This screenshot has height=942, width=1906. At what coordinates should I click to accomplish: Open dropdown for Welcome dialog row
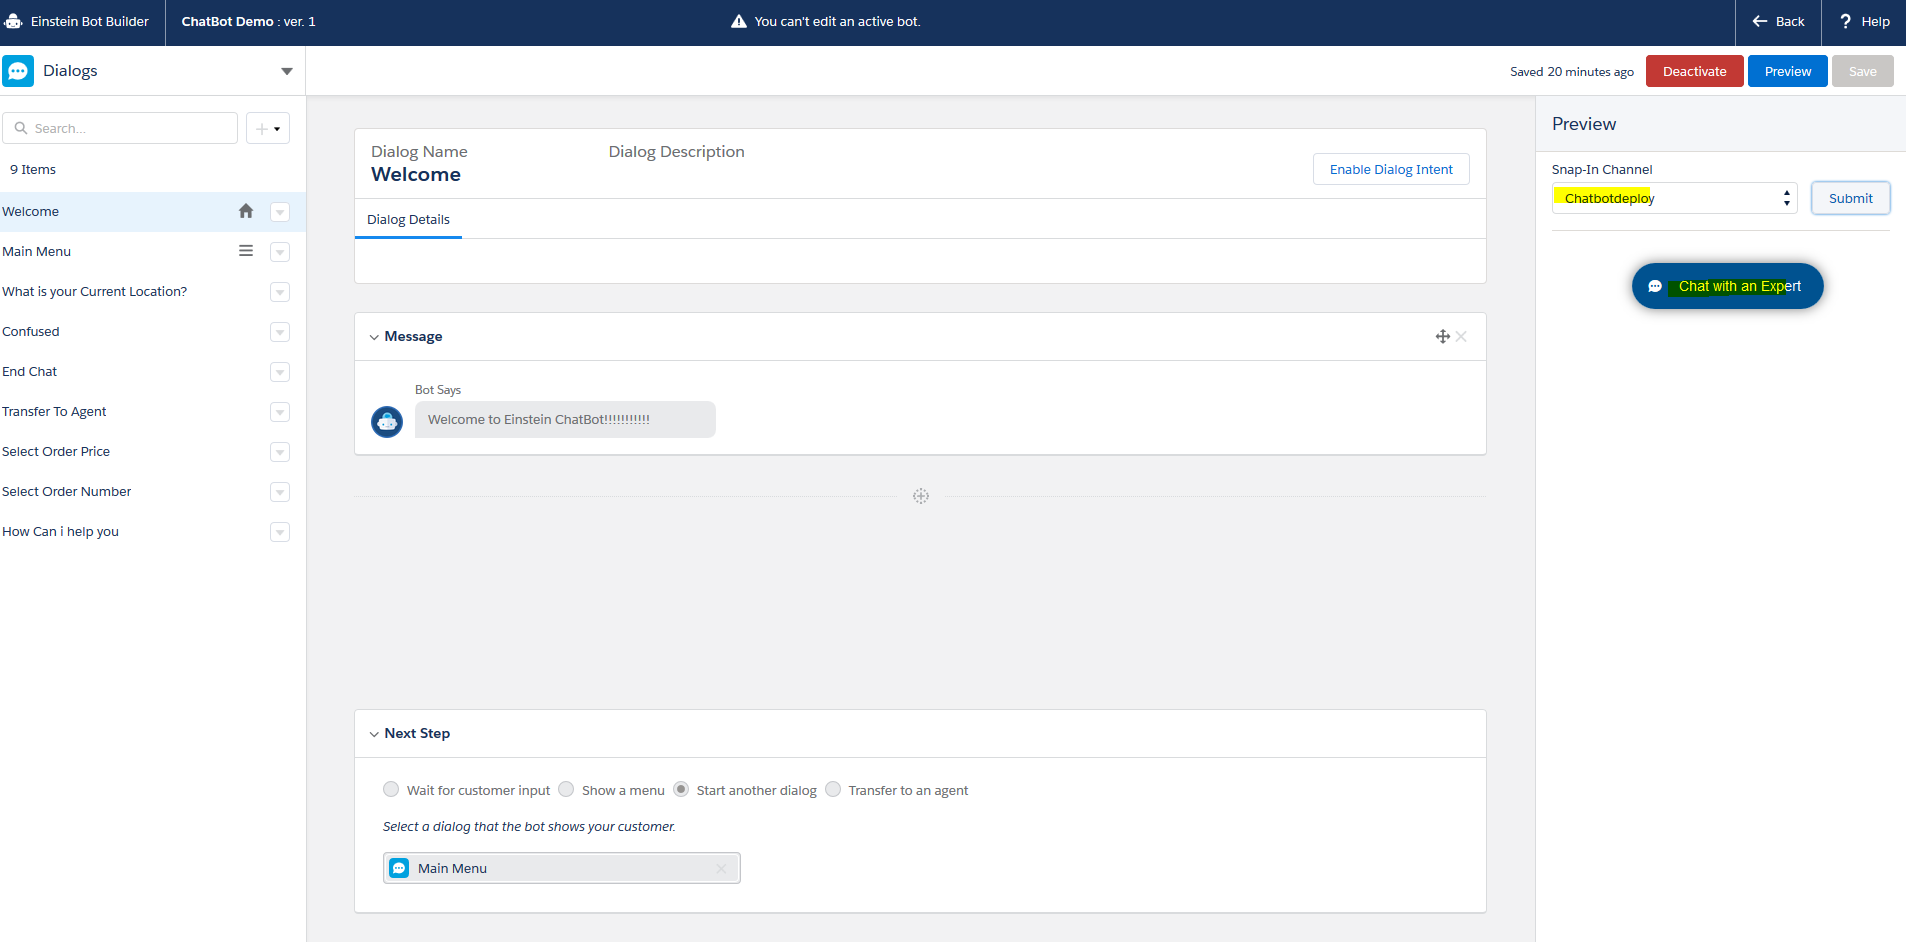click(280, 212)
